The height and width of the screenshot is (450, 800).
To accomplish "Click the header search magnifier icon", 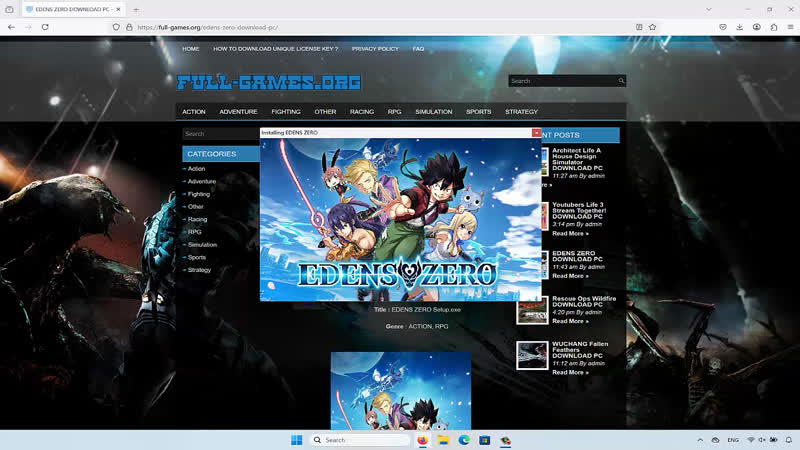I will tap(621, 81).
